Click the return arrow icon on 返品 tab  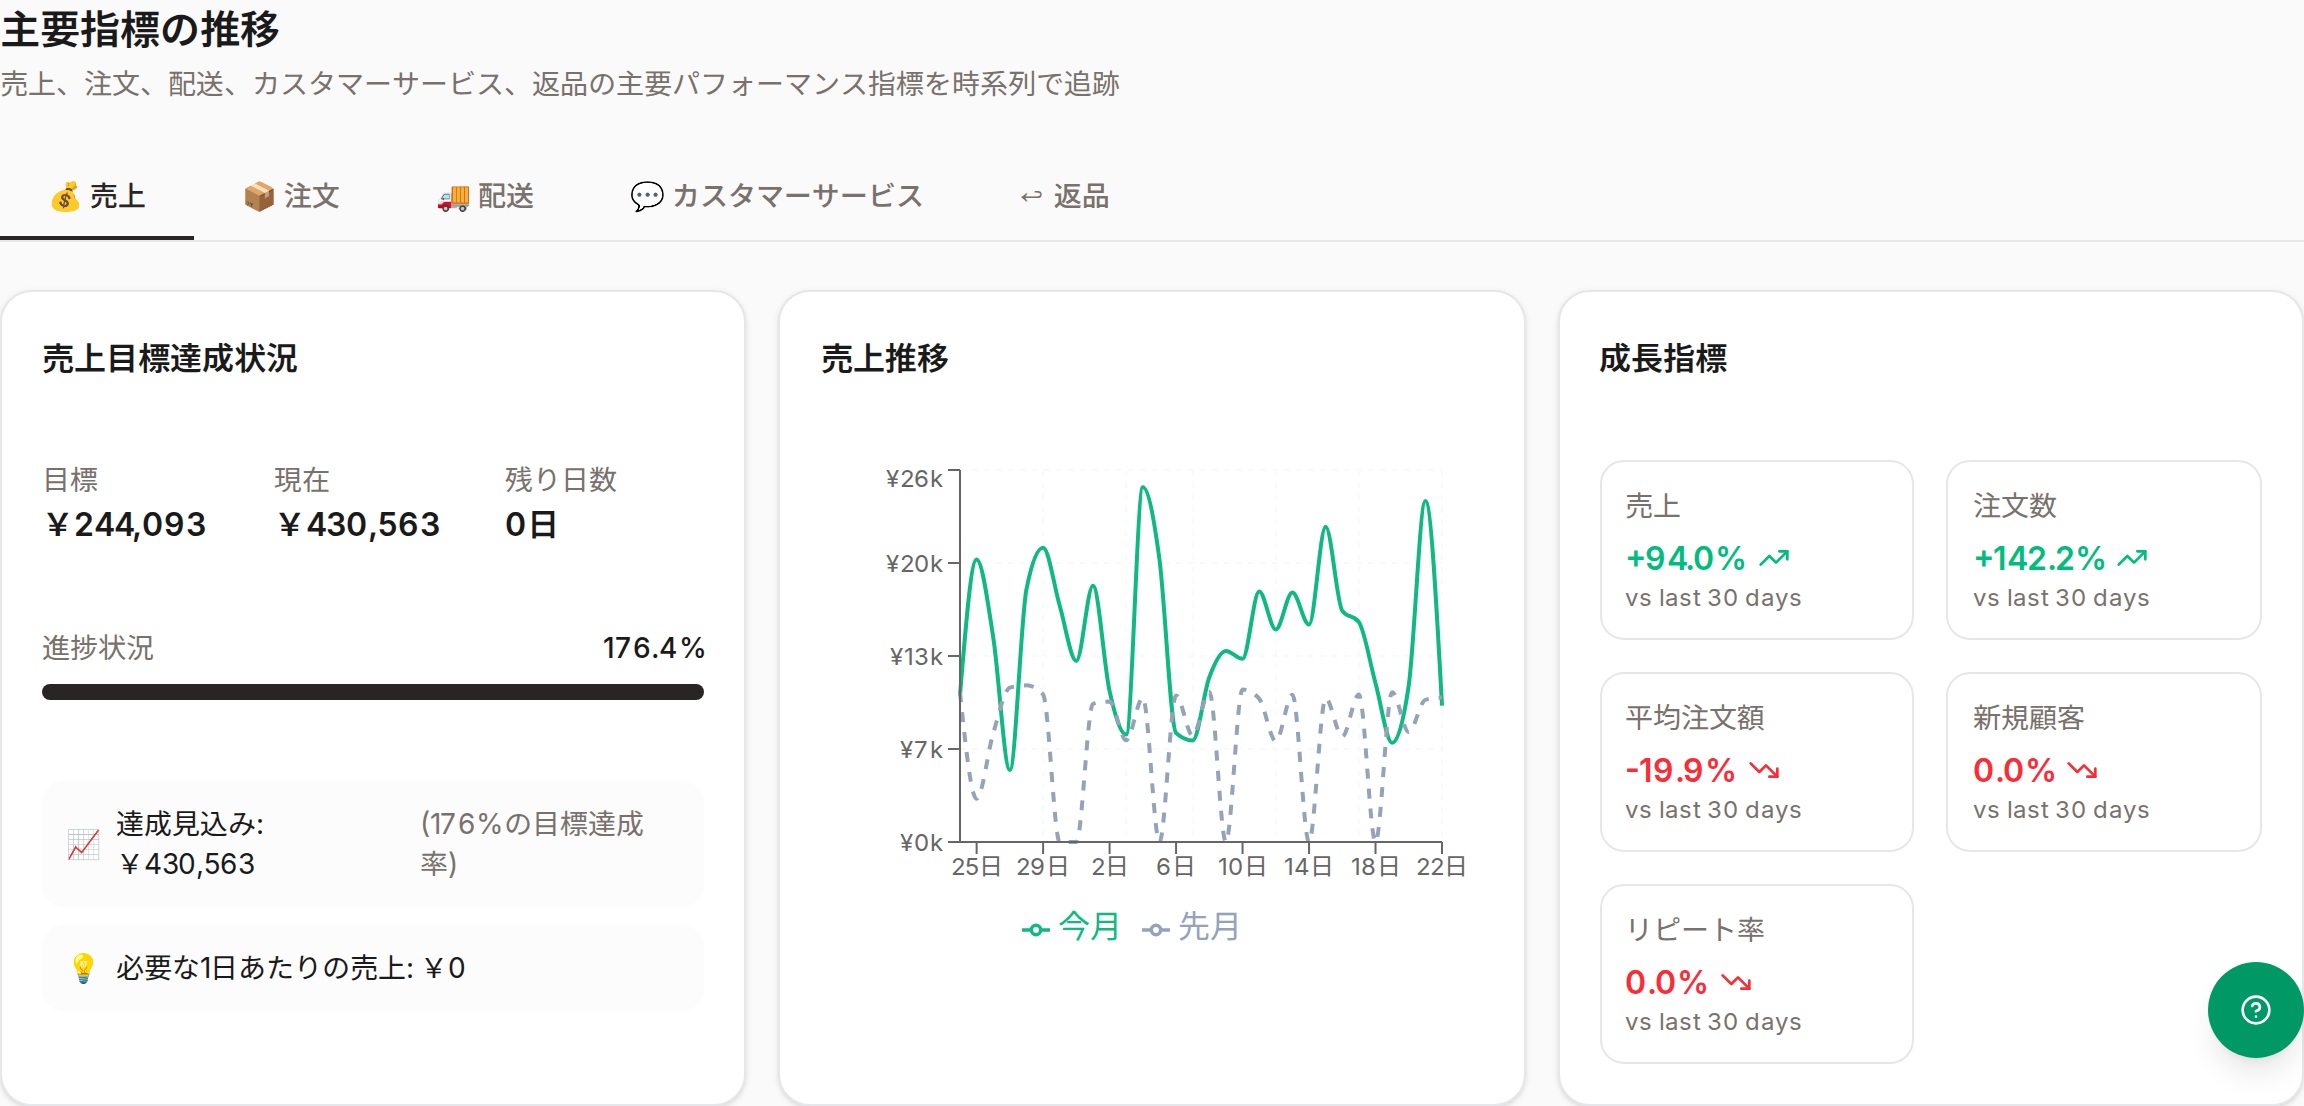(x=1031, y=197)
